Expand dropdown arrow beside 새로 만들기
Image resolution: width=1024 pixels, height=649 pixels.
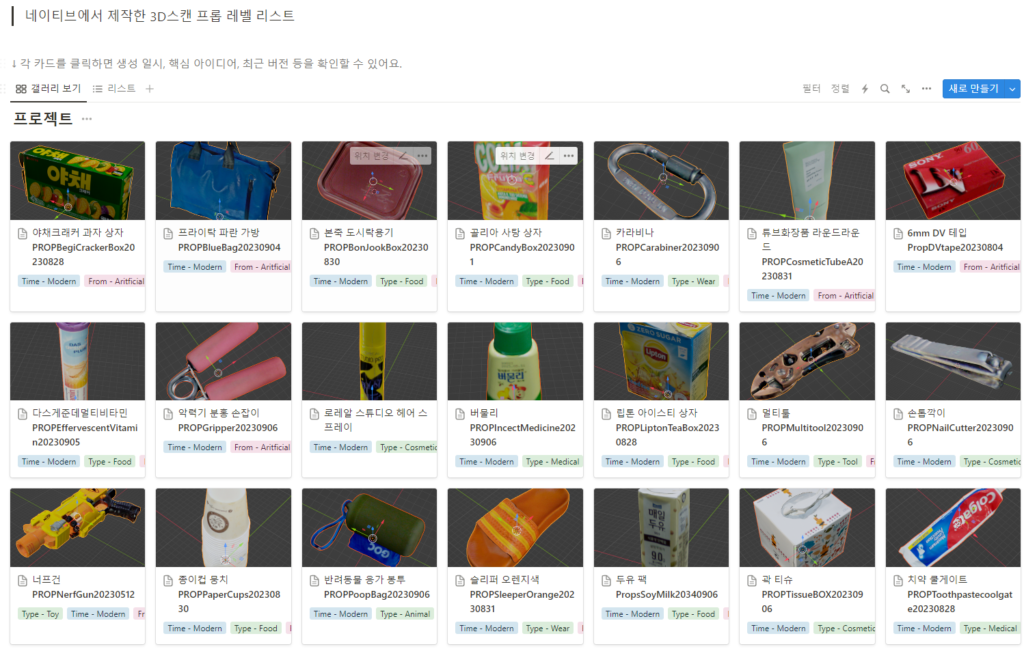[x=1013, y=89]
